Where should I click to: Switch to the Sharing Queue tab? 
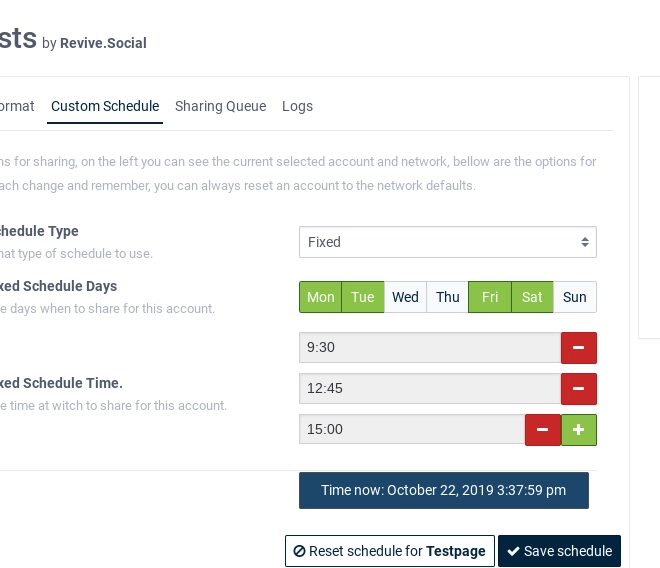tap(221, 106)
